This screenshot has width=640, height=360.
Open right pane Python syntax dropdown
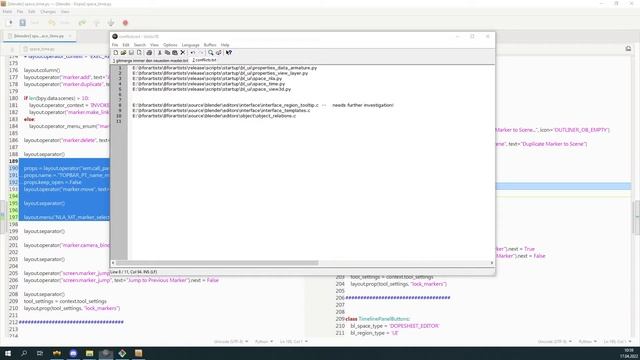pyautogui.click(x=588, y=341)
